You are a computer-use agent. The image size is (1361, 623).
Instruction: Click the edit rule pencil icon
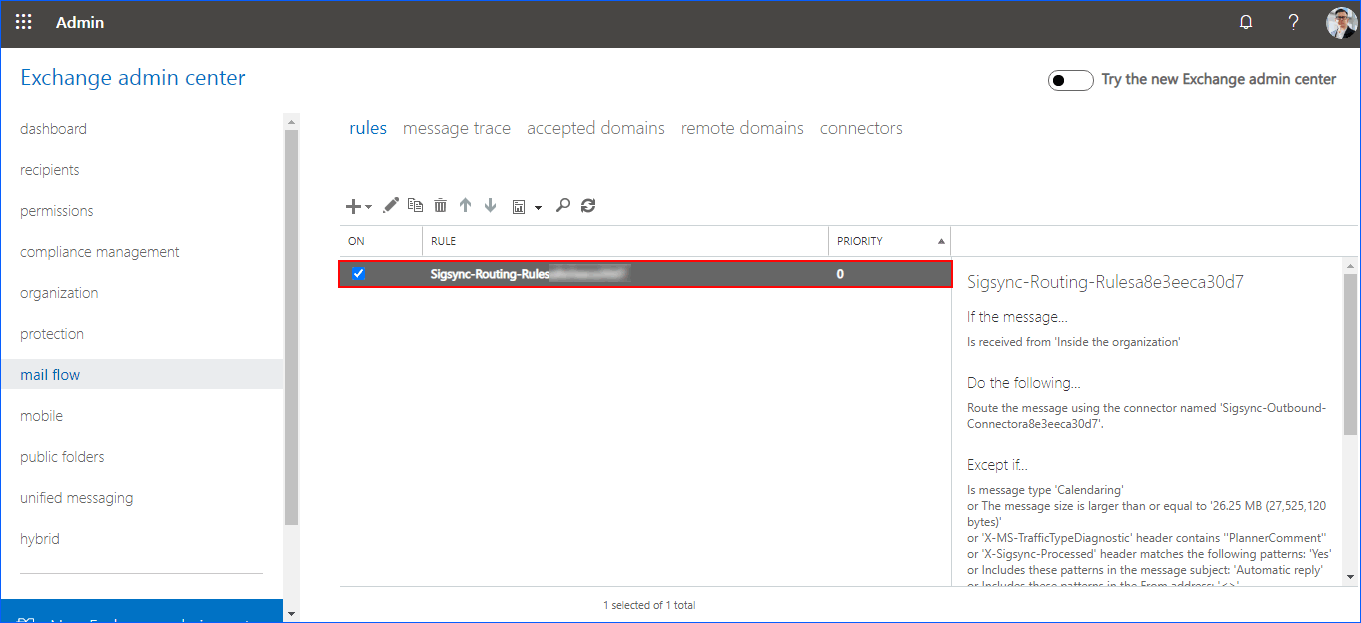pyautogui.click(x=391, y=206)
